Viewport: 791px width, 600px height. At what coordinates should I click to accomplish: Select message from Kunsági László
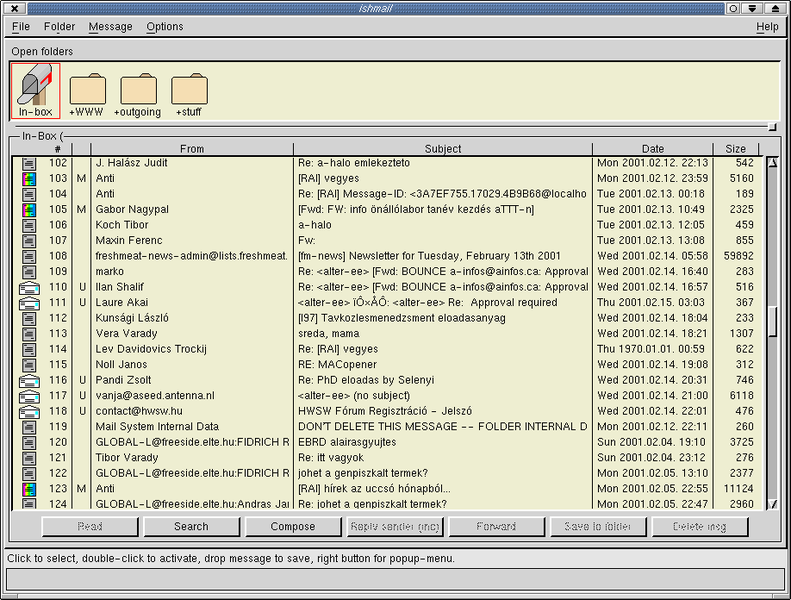132,318
